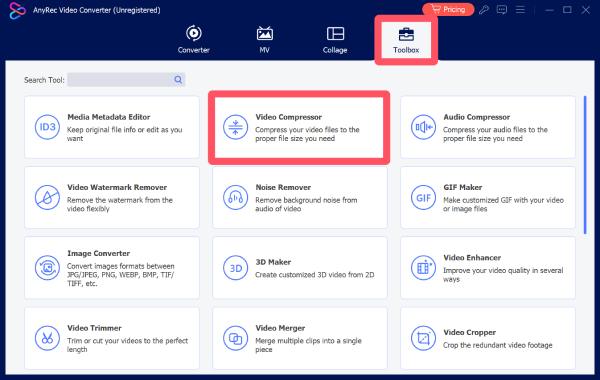Click the Video Trimmer scissors icon
The image size is (600, 380).
47,338
